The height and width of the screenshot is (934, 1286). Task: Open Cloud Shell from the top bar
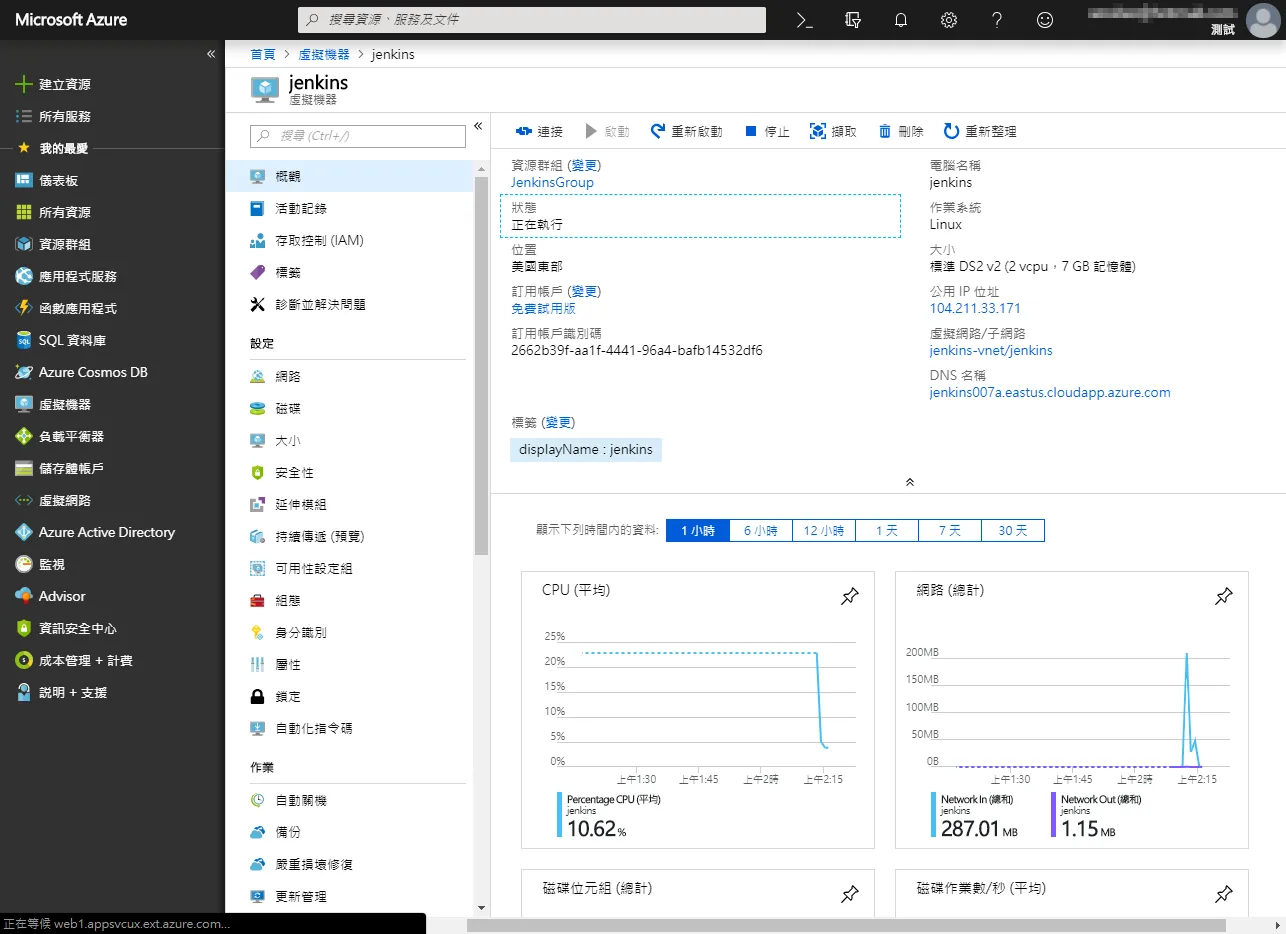click(x=804, y=20)
